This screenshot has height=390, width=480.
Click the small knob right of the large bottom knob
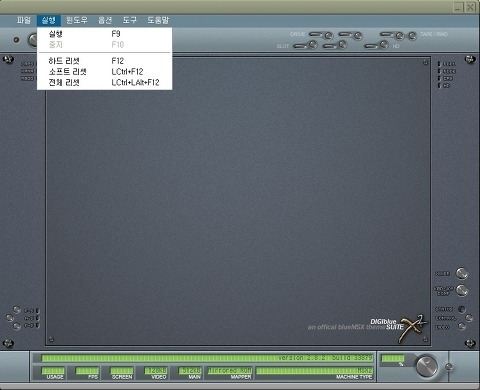[449, 367]
